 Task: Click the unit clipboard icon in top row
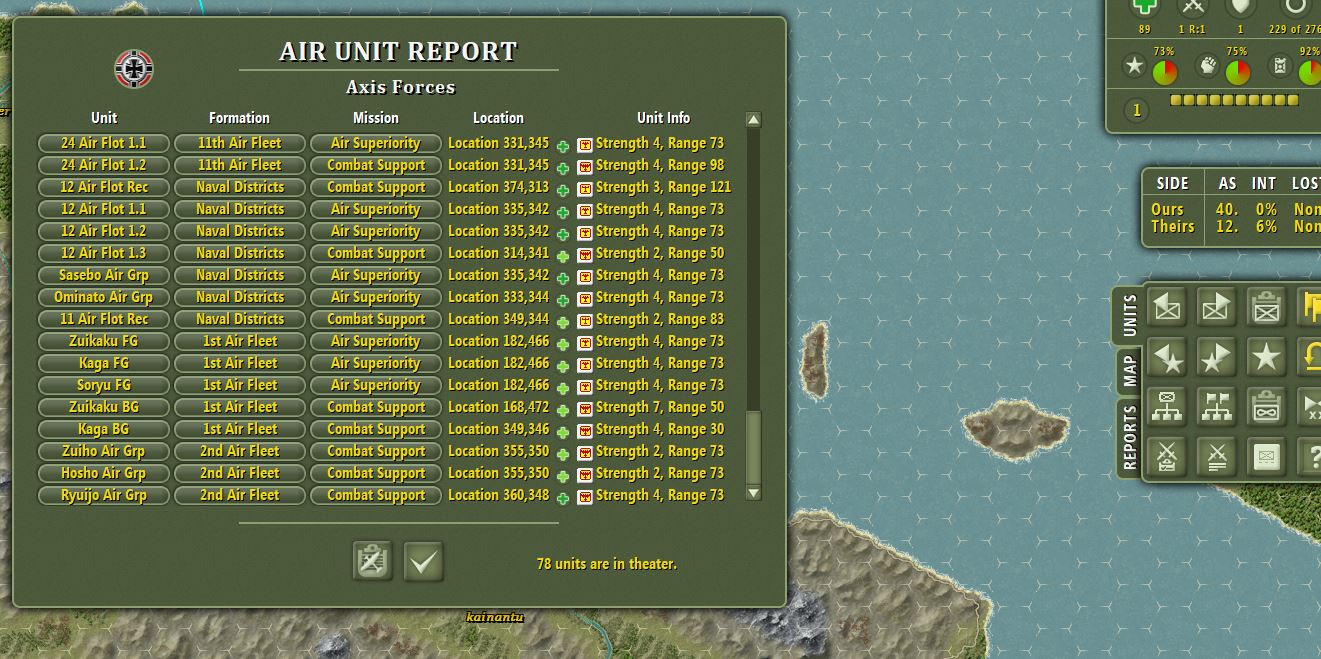pyautogui.click(x=1266, y=307)
